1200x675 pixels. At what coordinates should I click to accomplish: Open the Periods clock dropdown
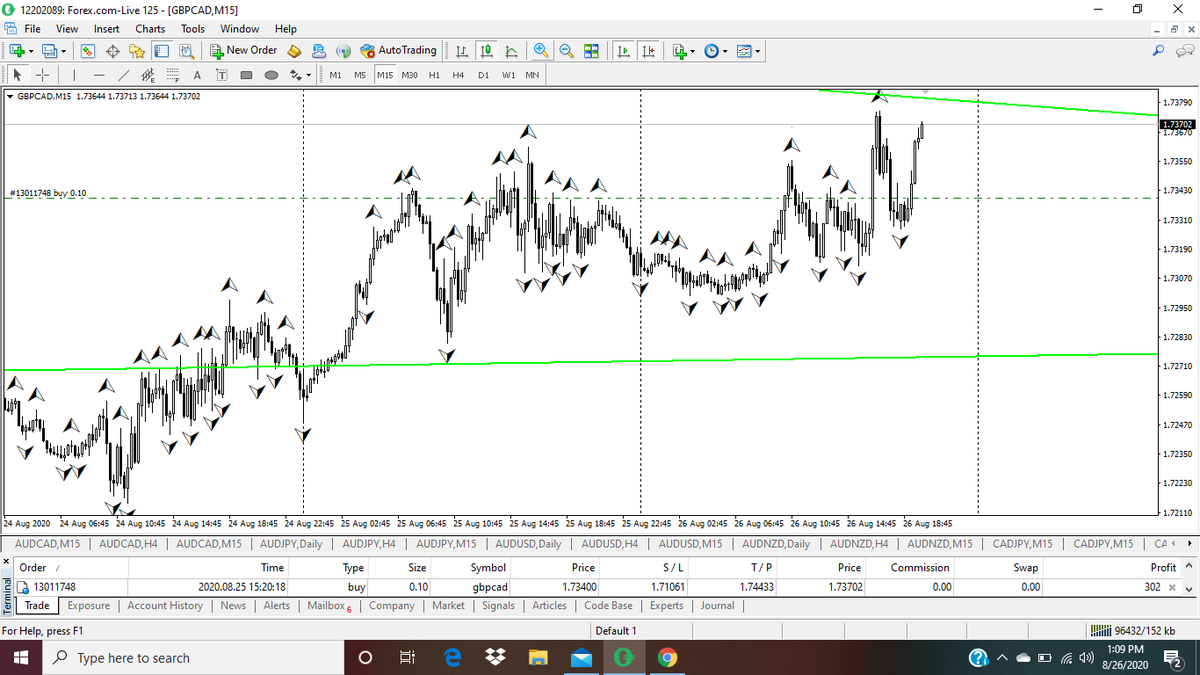click(x=716, y=50)
